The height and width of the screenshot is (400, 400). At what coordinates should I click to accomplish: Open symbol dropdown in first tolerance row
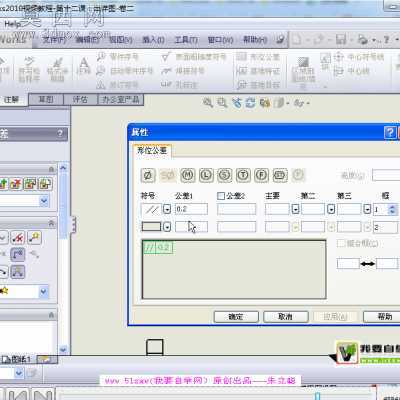coord(167,209)
